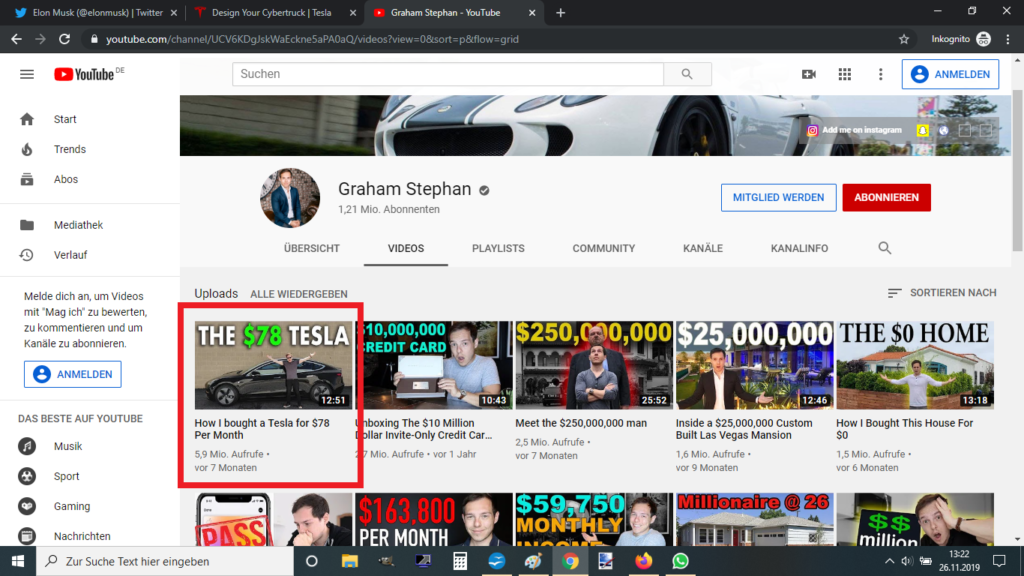
Task: Click ALLE WIEDERGEBEN link
Action: [x=298, y=294]
